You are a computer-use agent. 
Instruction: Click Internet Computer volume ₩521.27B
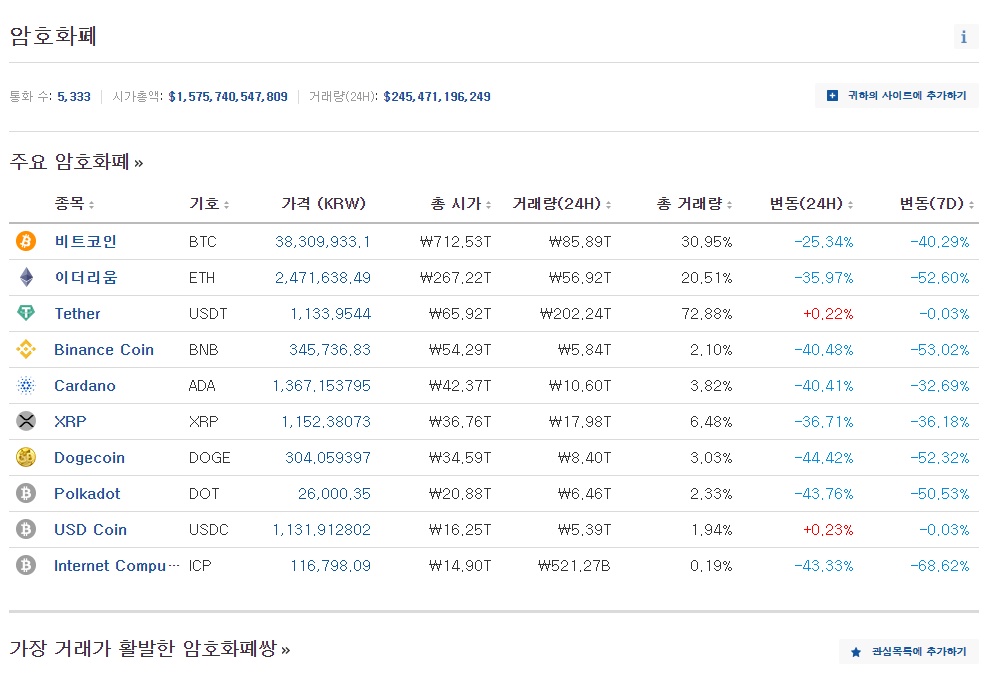coord(574,565)
